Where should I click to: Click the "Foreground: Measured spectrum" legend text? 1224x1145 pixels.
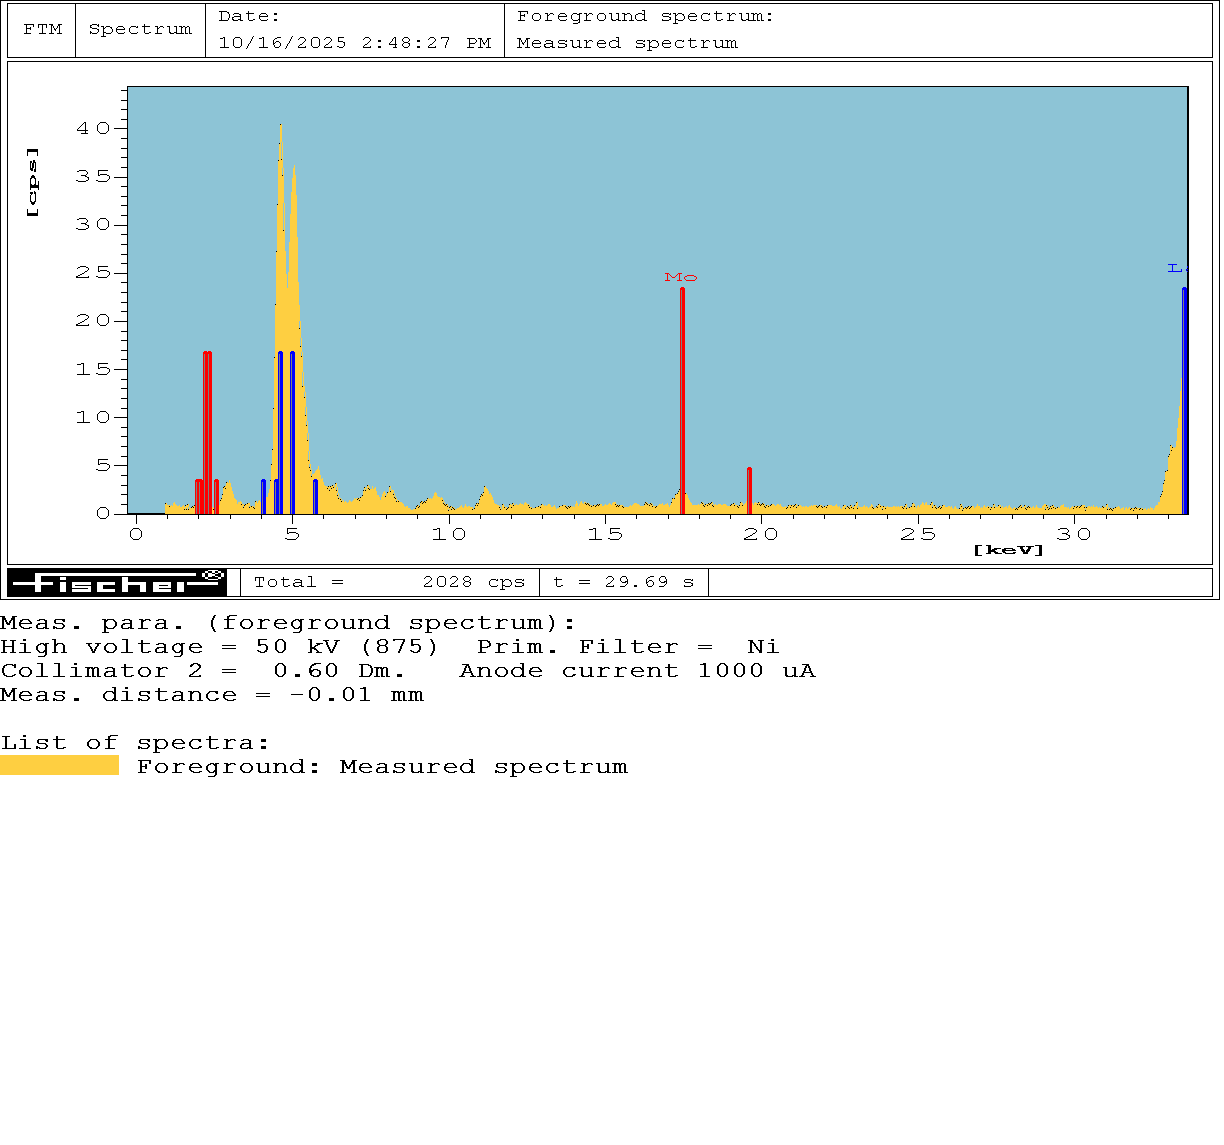pyautogui.click(x=382, y=767)
